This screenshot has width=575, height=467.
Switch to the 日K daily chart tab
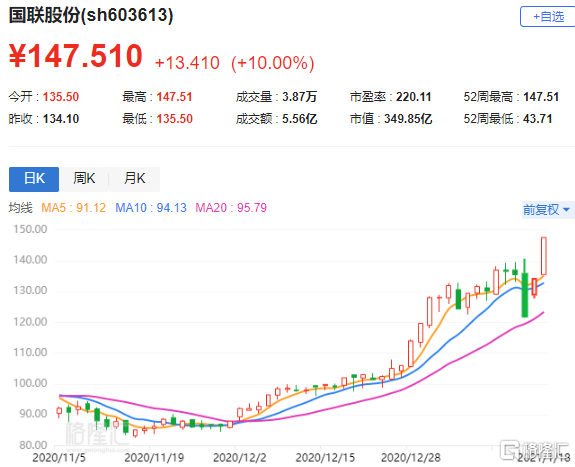pos(34,179)
